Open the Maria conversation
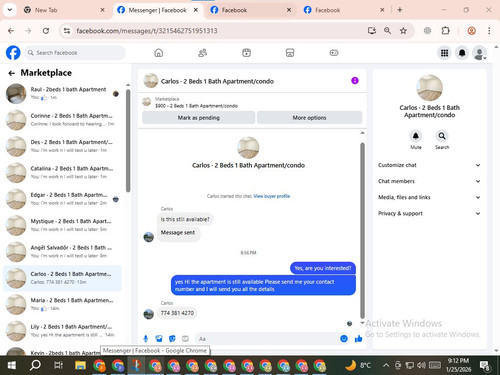This screenshot has width=500, height=375. [63, 304]
